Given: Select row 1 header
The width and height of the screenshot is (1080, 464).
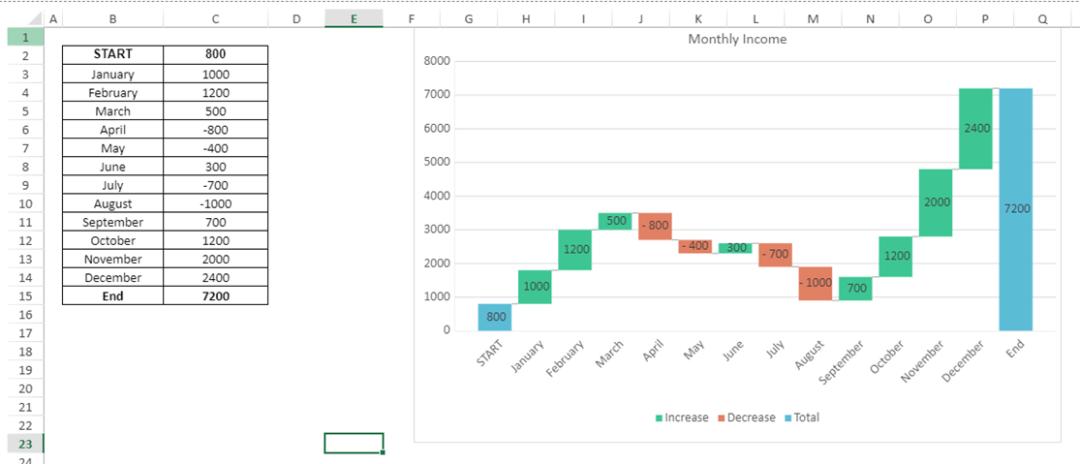Looking at the screenshot, I should (x=25, y=36).
